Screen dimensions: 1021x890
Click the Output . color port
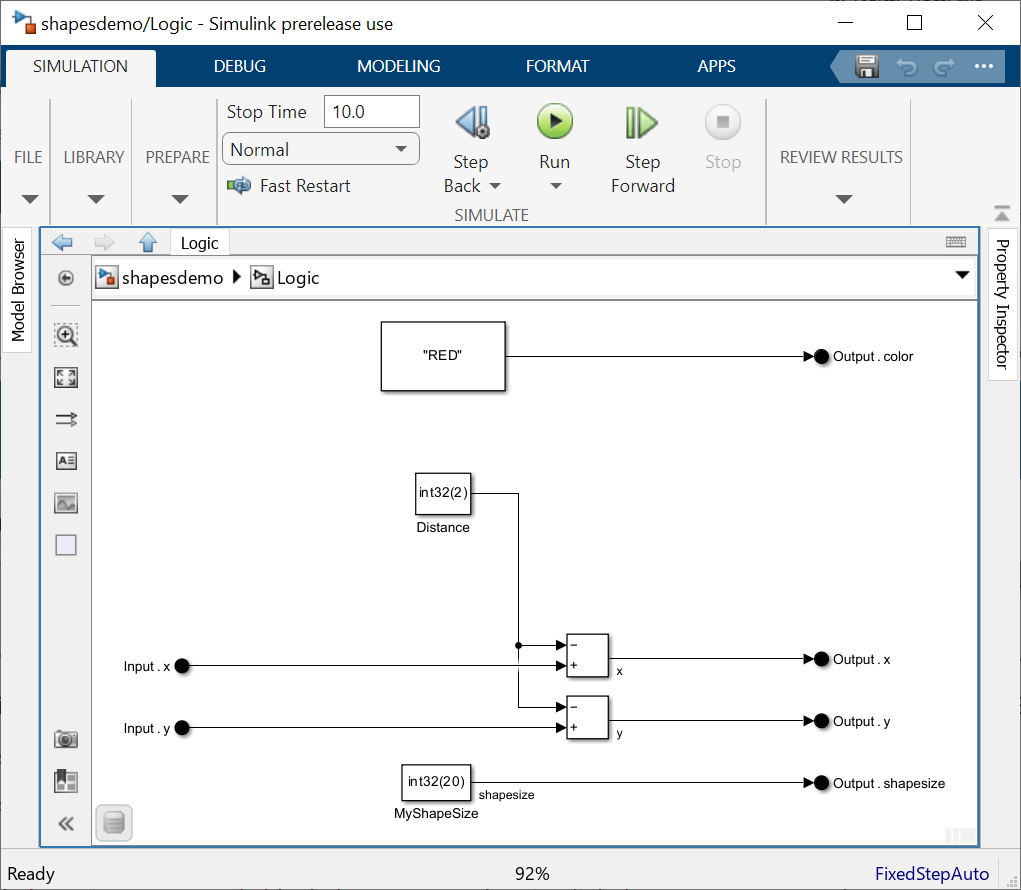822,356
